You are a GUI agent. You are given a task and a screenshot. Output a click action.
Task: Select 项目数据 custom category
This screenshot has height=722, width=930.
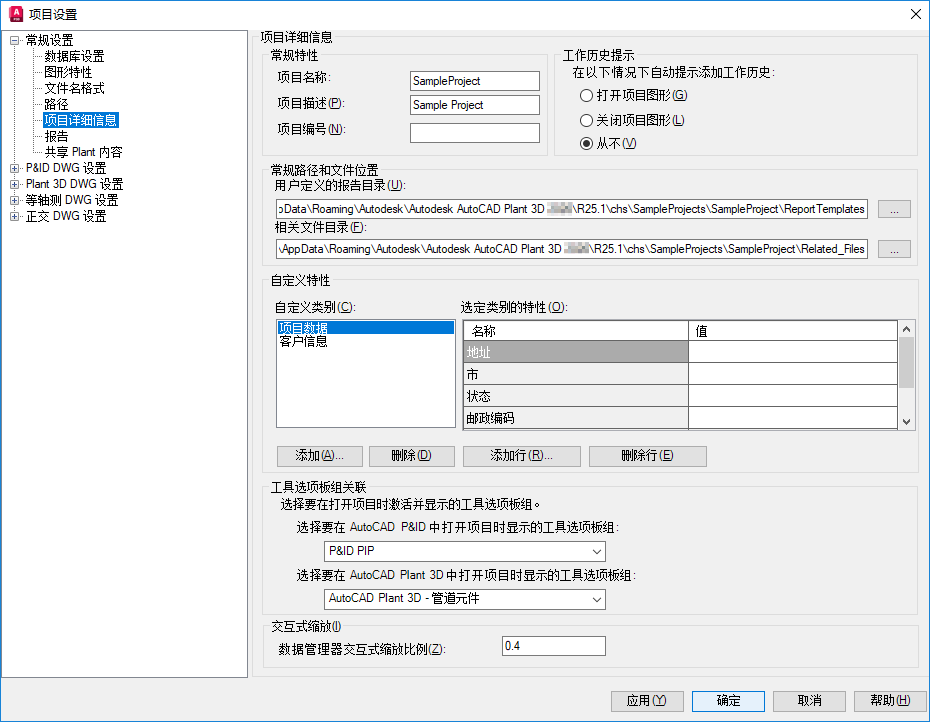(365, 328)
